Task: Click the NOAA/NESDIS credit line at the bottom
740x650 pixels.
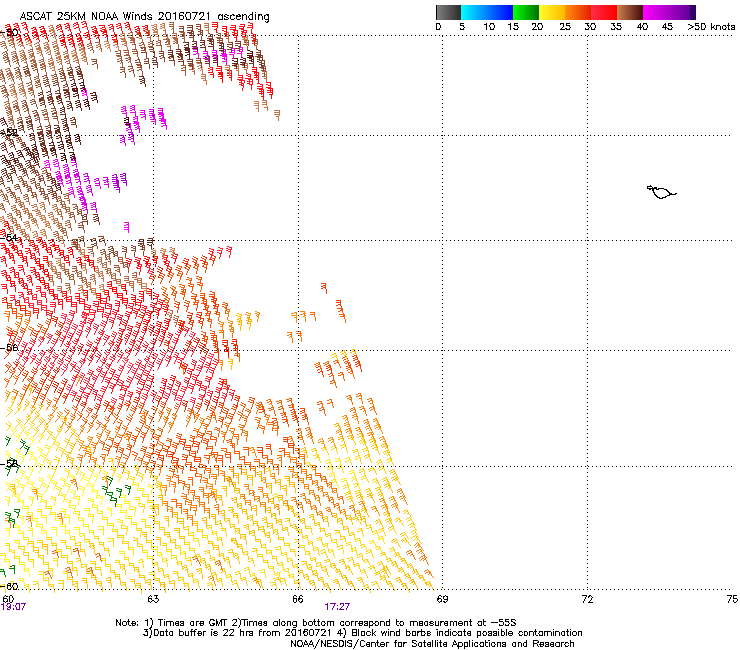Action: point(432,644)
